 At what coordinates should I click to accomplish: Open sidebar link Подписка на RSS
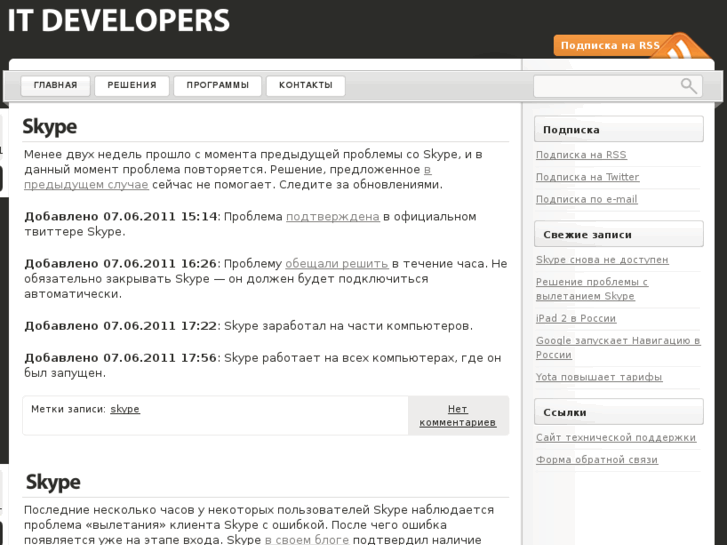tap(581, 155)
